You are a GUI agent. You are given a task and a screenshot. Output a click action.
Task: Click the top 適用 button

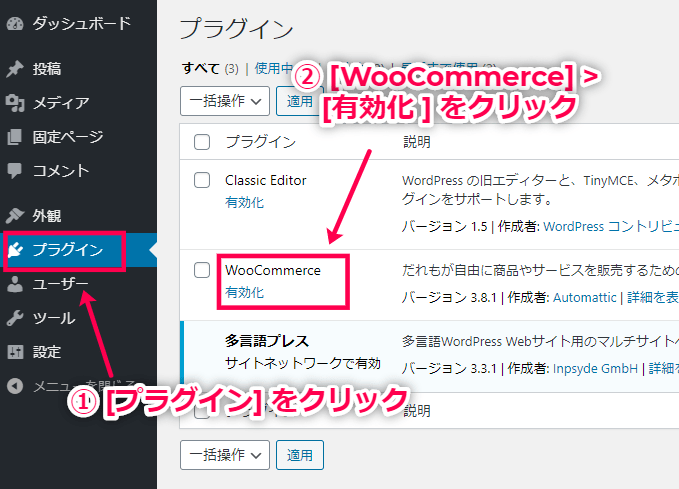[300, 101]
